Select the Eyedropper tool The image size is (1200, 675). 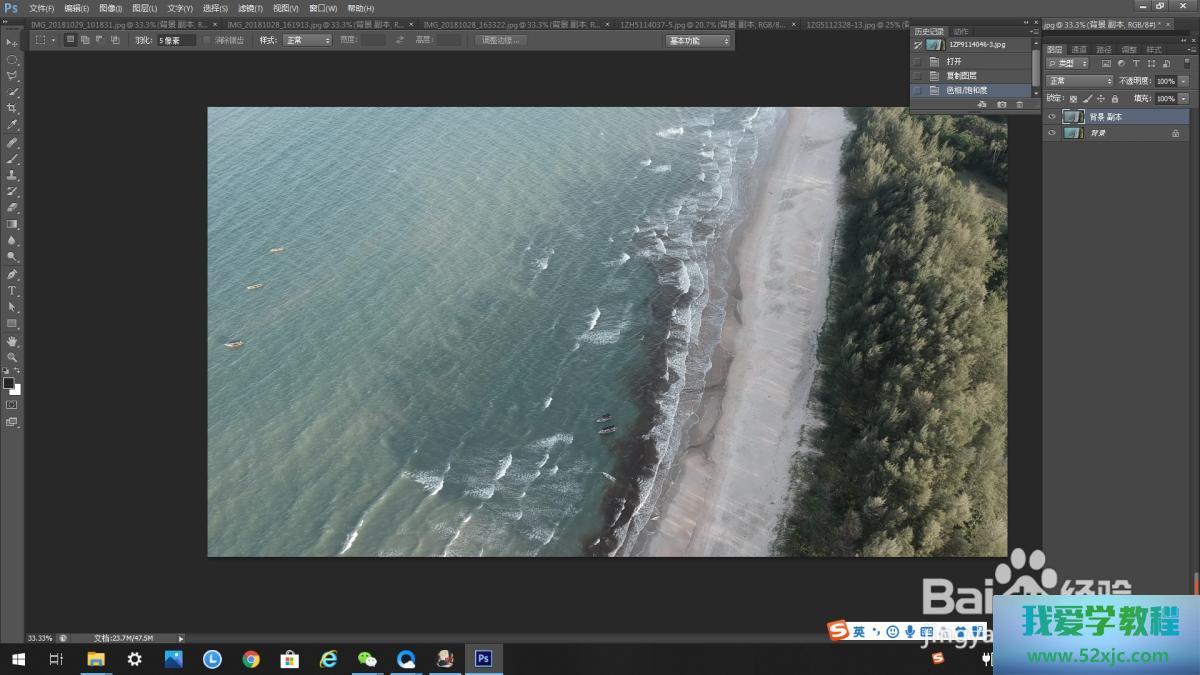[12, 125]
